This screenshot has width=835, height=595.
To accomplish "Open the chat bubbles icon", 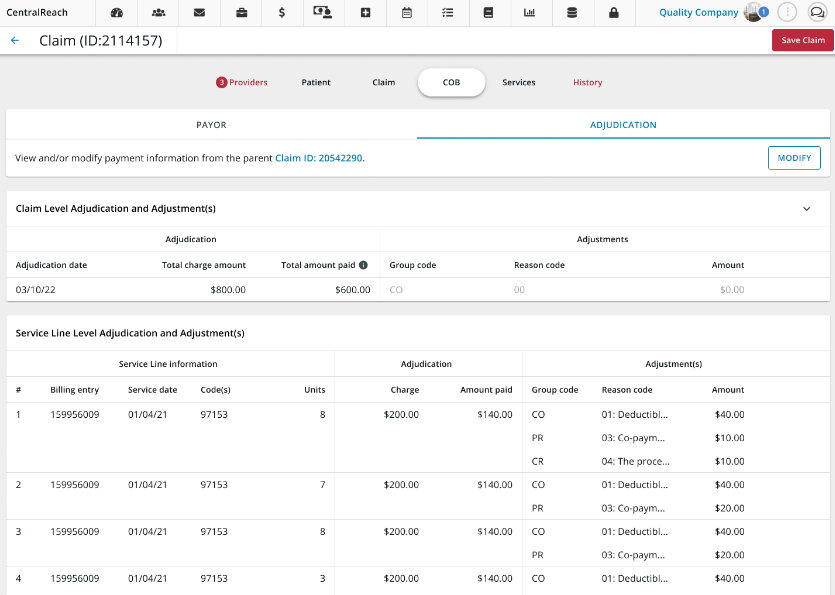I will pos(816,13).
